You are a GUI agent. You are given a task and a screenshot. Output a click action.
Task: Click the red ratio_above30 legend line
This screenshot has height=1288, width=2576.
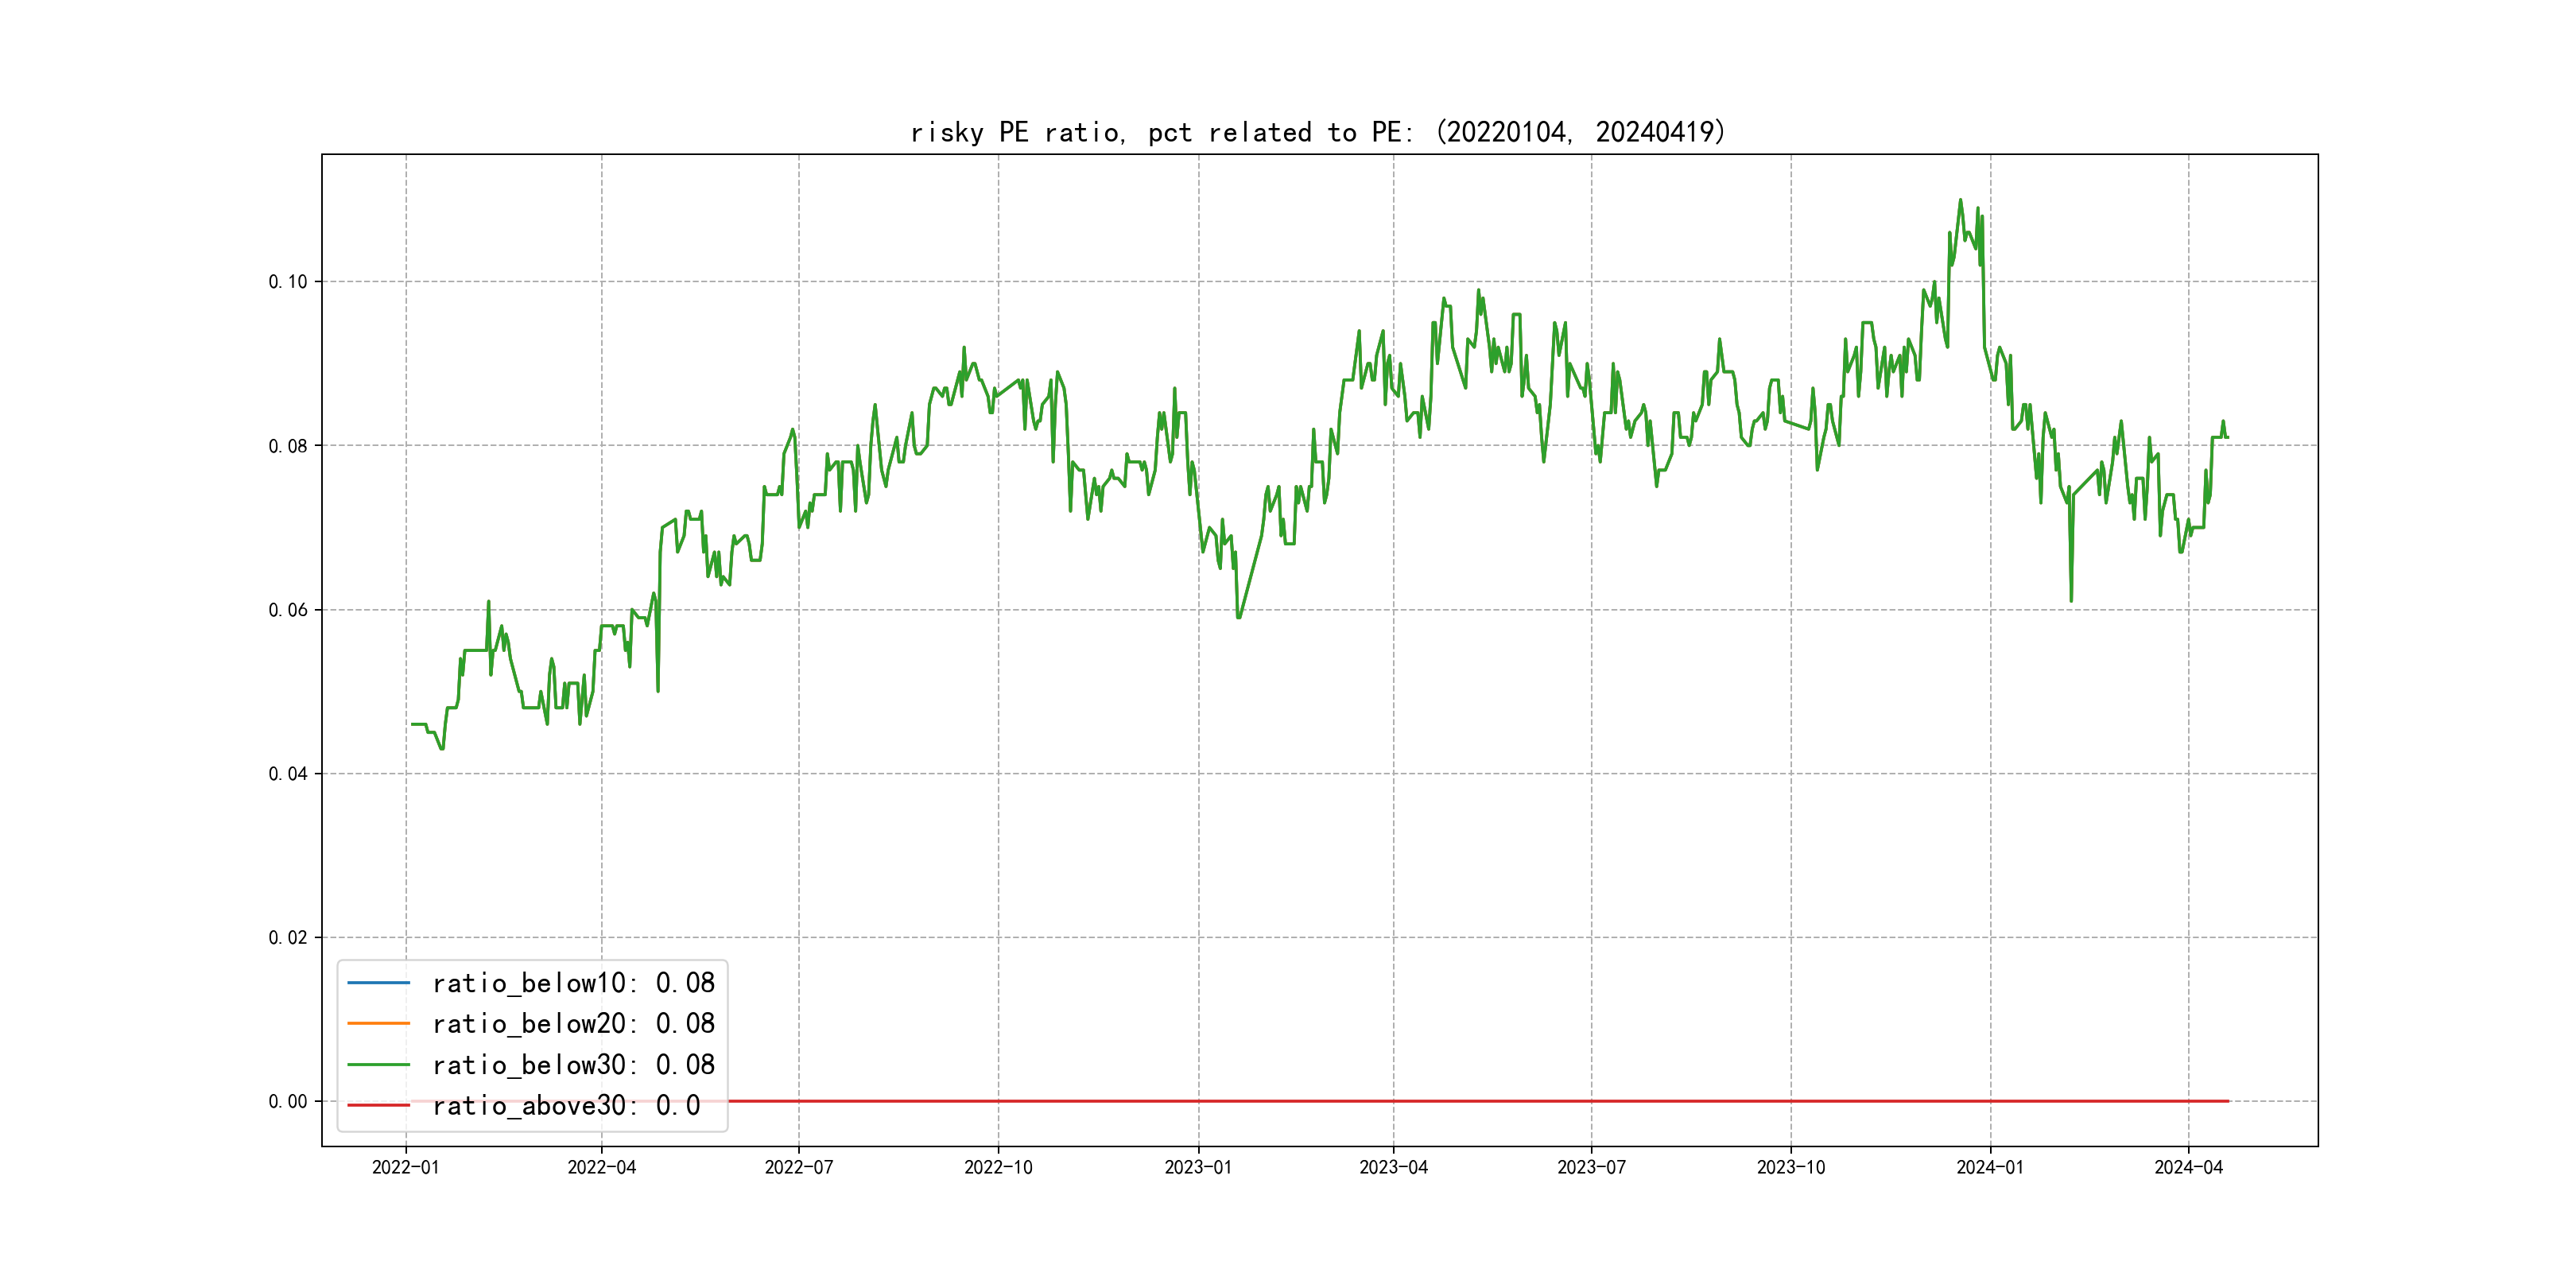coord(378,1106)
